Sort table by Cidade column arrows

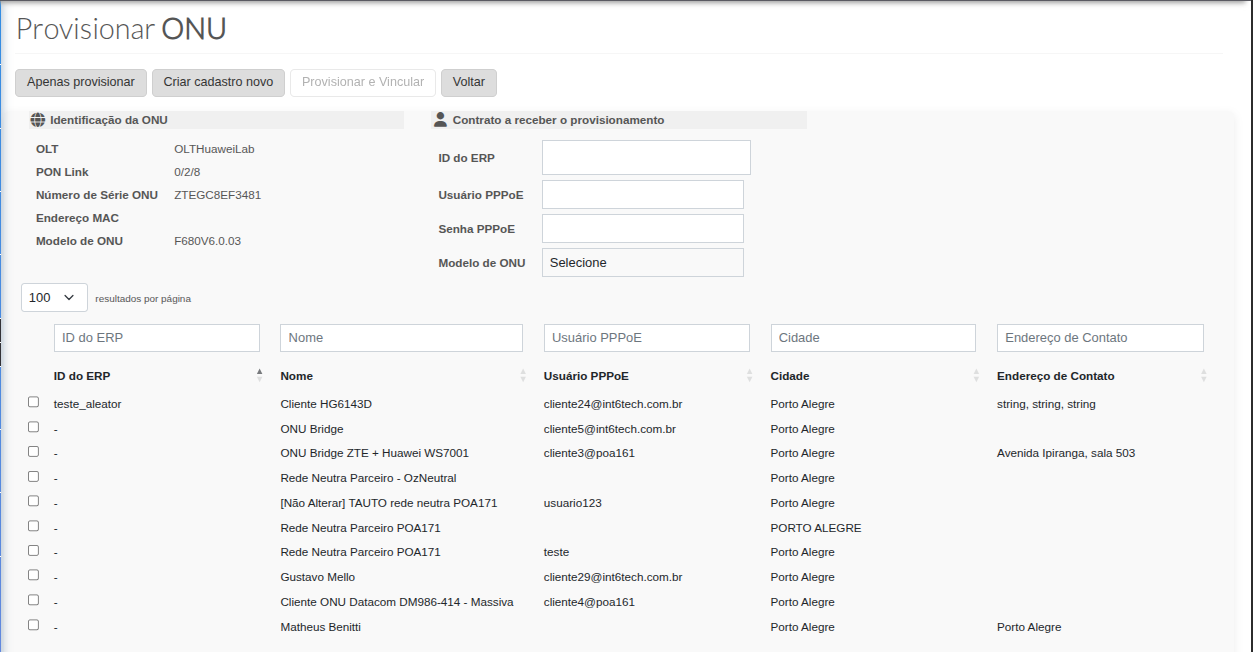pos(976,375)
